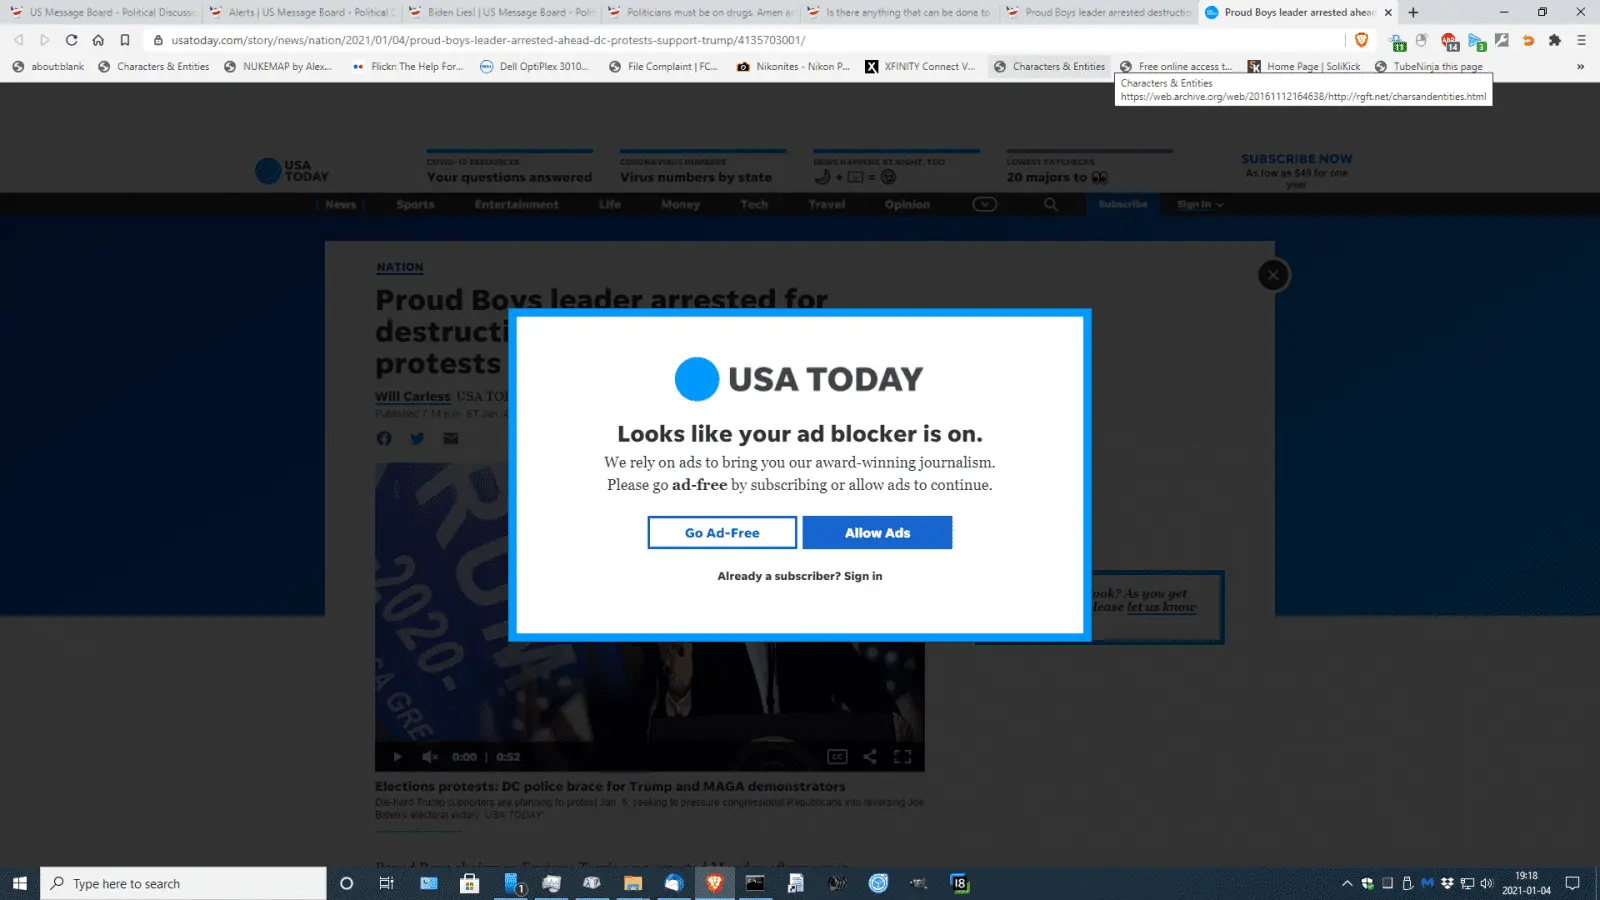Click the video player share icon

tap(870, 756)
